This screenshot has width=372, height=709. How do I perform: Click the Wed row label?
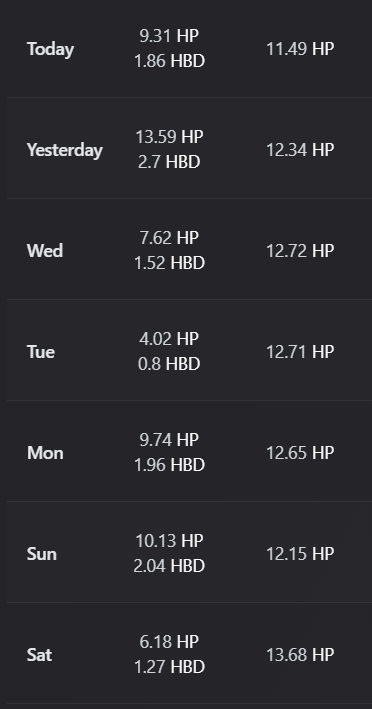coord(45,251)
